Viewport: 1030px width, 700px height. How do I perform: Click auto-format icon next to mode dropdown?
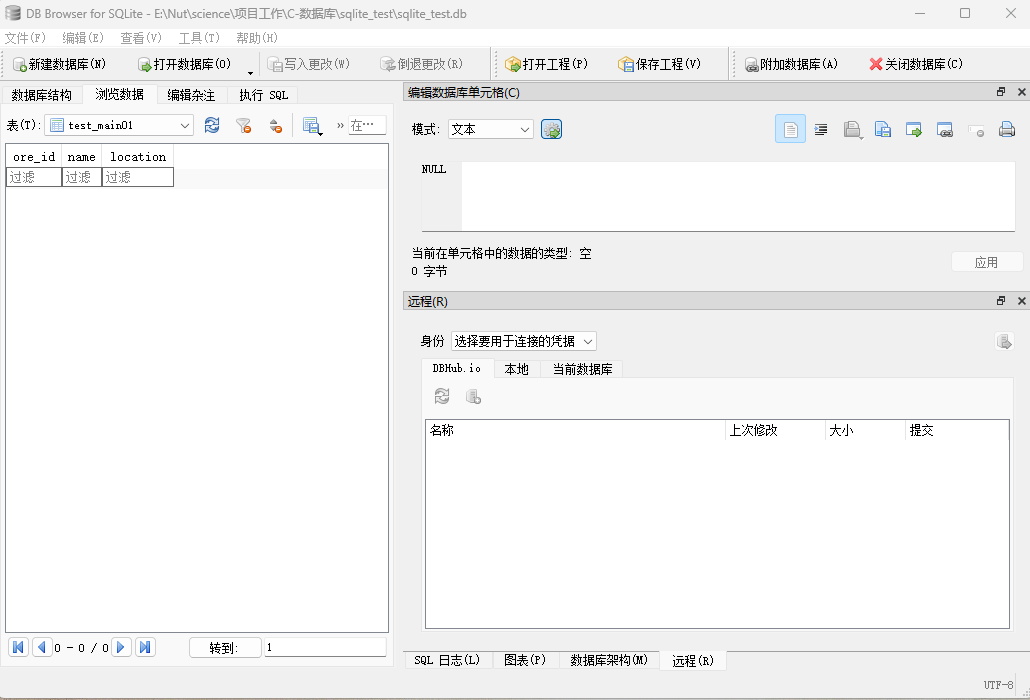tap(552, 129)
